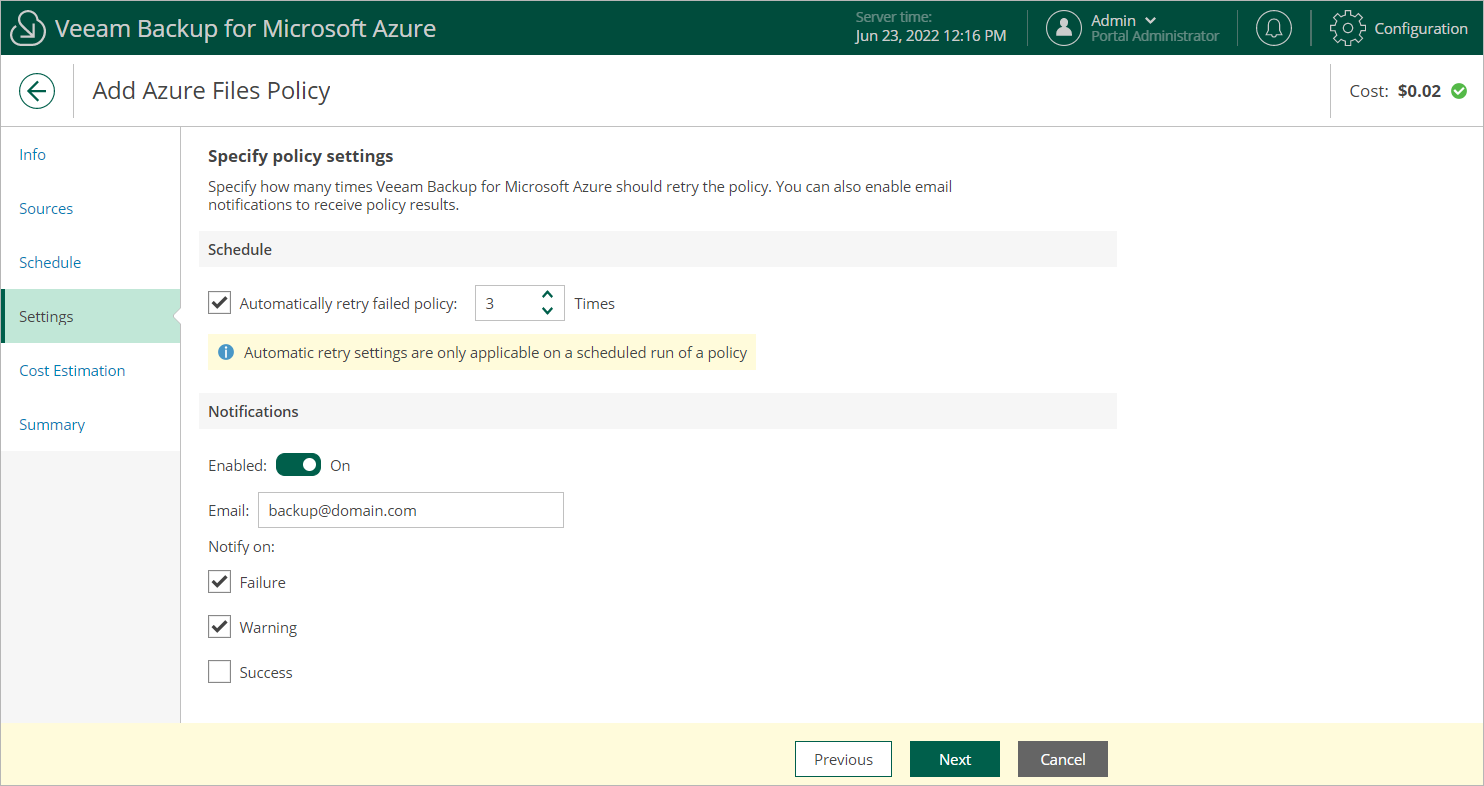Click the green cost status checkmark
Viewport: 1484px width, 786px height.
pyautogui.click(x=1459, y=91)
